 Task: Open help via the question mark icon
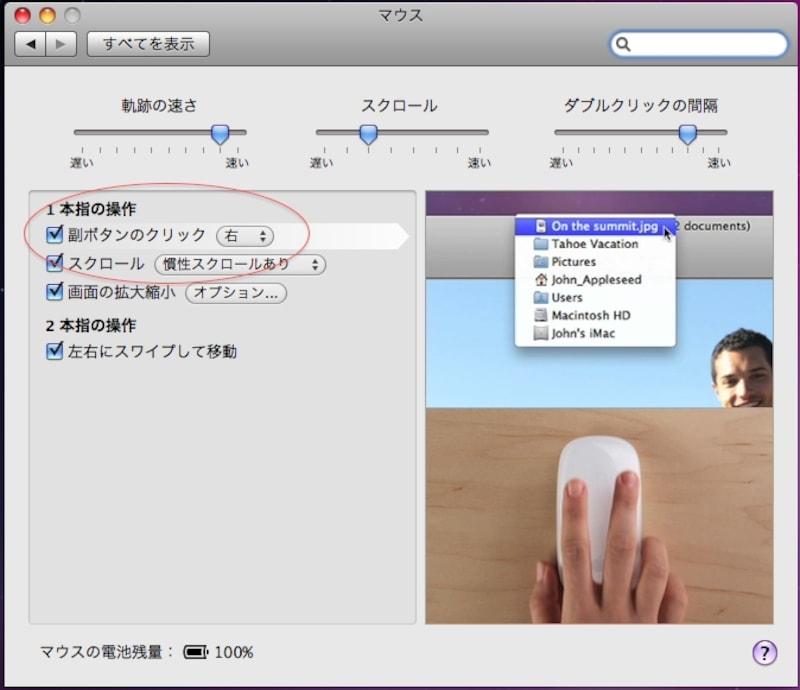pyautogui.click(x=764, y=652)
